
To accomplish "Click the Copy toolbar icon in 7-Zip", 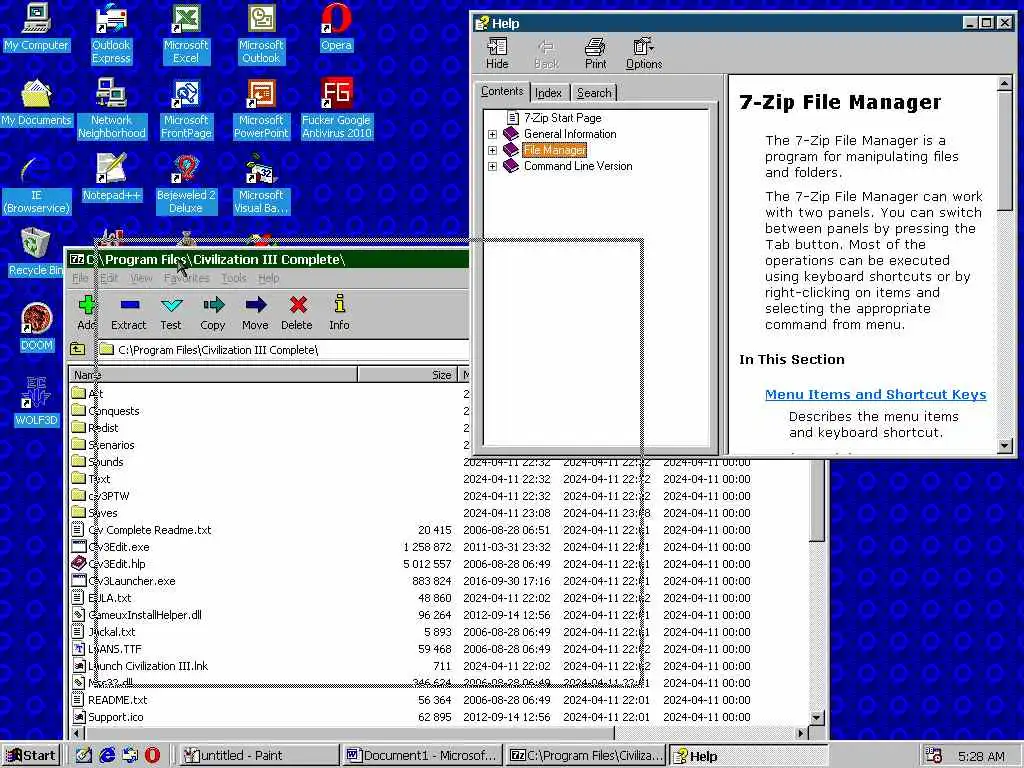I will [213, 313].
